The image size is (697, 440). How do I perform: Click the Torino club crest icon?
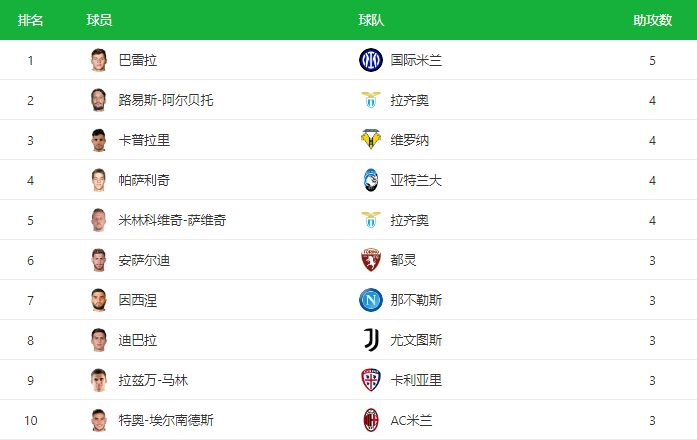click(x=371, y=260)
